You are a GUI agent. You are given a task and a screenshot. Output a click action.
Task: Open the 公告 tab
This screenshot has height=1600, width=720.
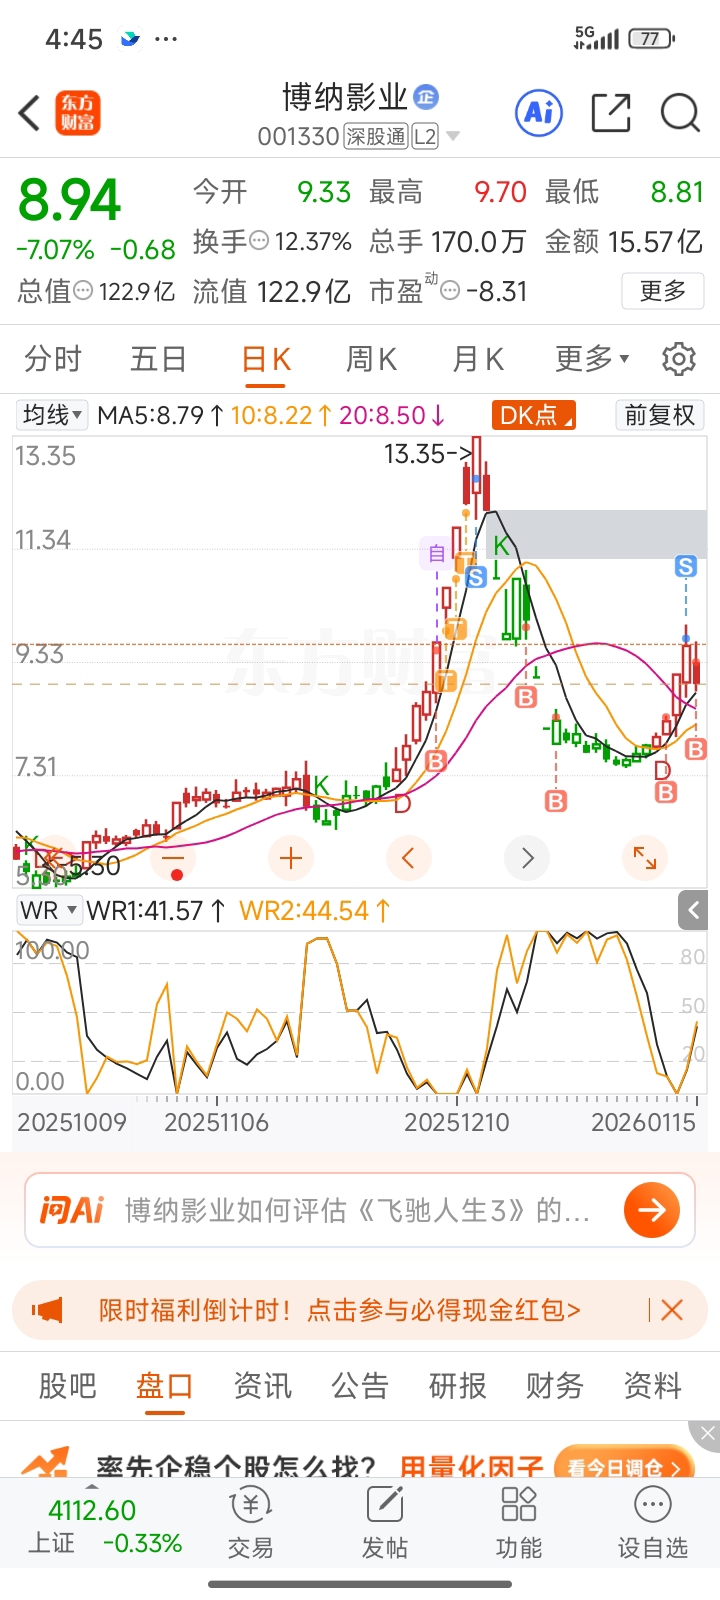pos(360,1385)
